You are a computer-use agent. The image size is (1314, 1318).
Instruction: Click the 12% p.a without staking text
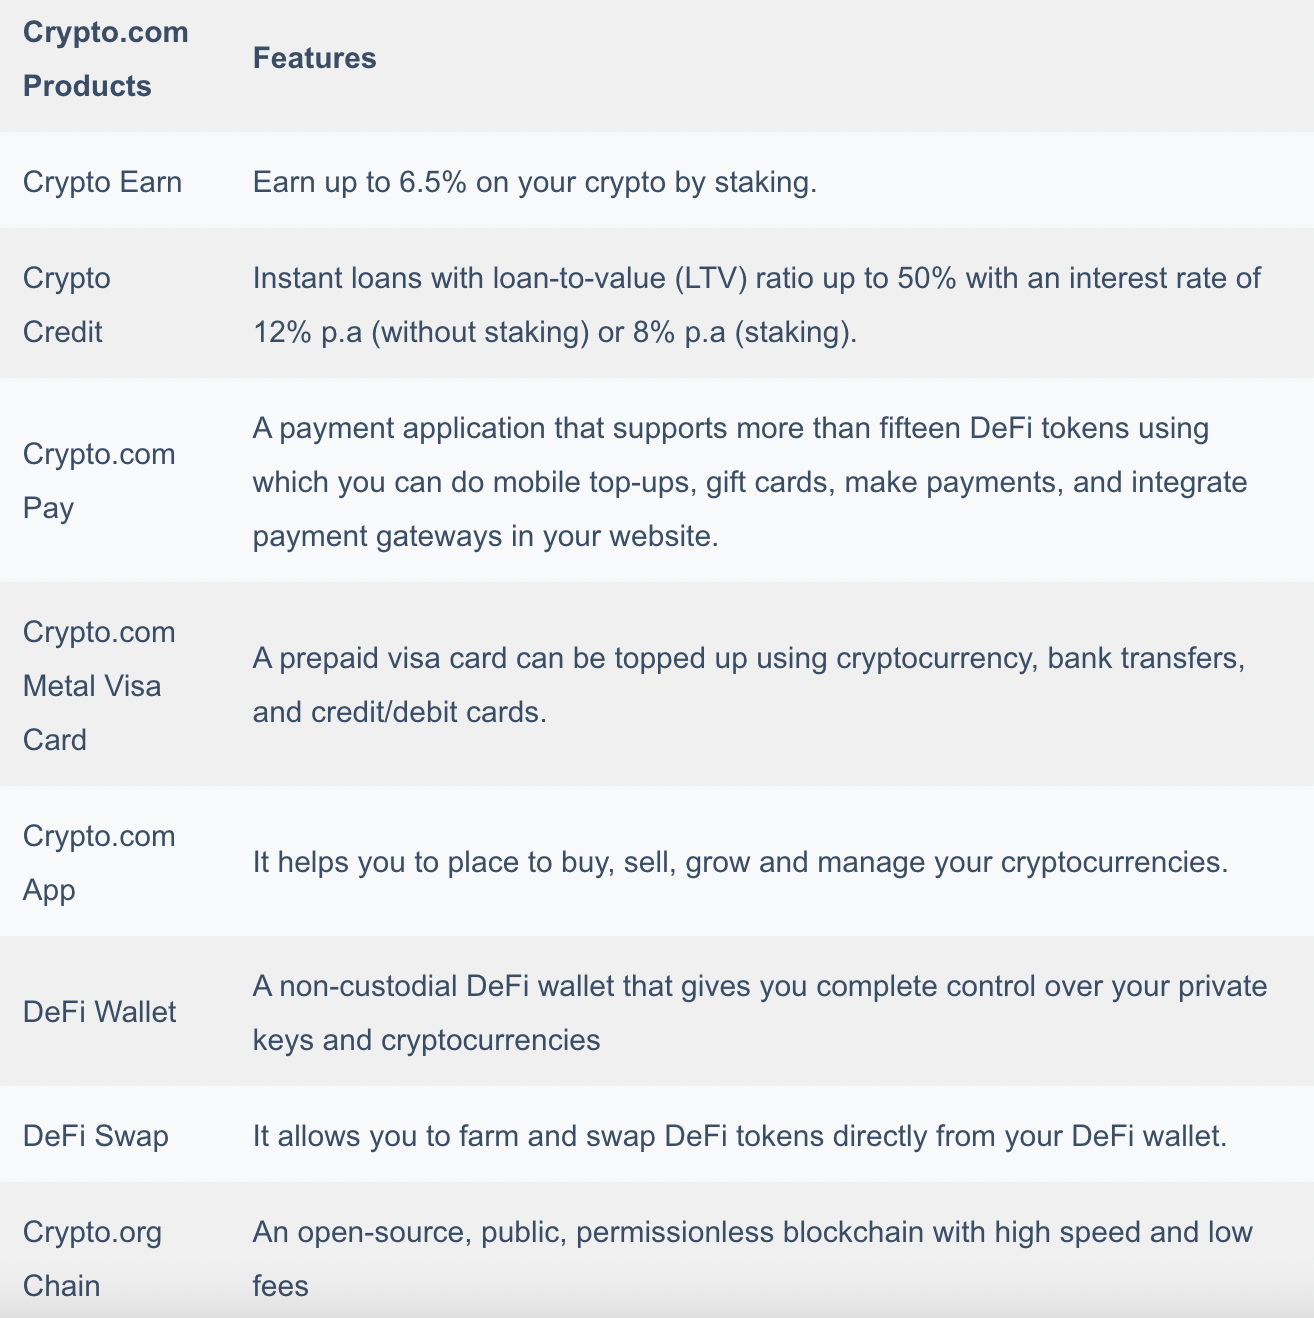[421, 332]
